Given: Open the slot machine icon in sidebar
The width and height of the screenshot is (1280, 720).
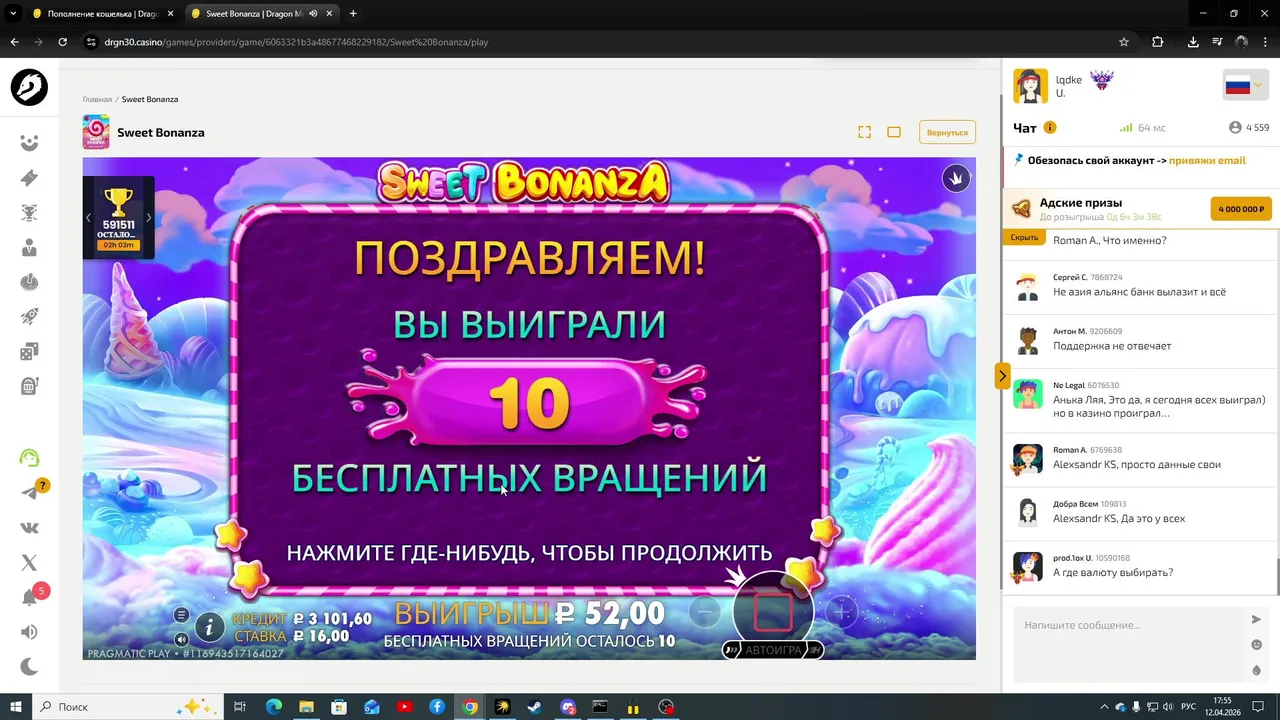Looking at the screenshot, I should (29, 386).
